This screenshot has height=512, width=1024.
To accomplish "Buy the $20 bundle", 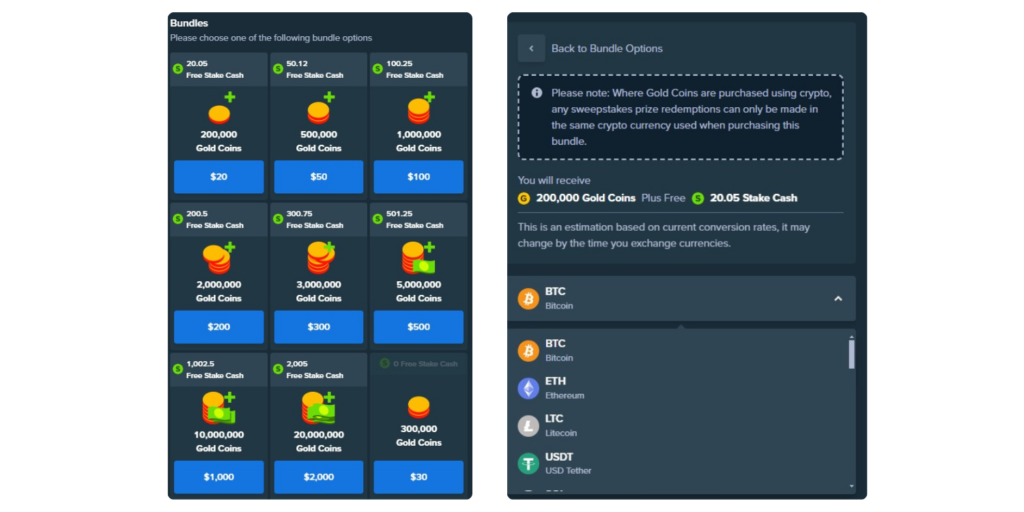I will point(219,177).
